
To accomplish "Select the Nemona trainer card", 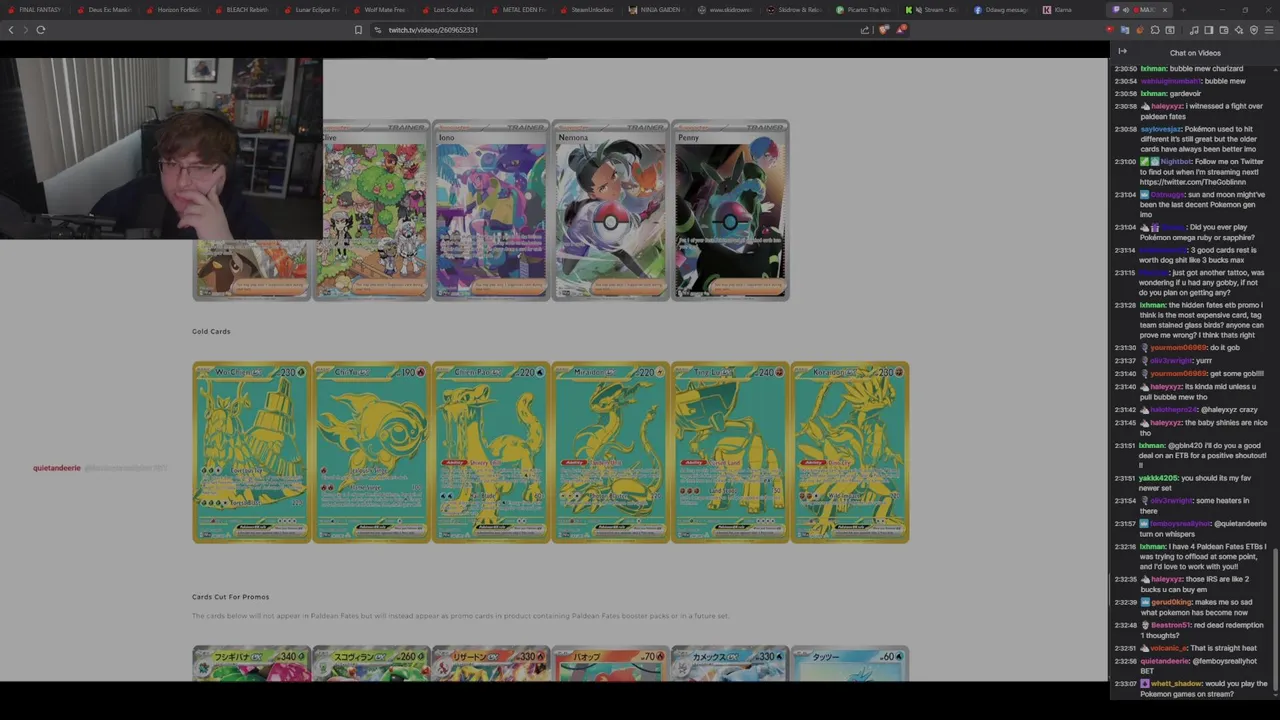I will [x=611, y=210].
